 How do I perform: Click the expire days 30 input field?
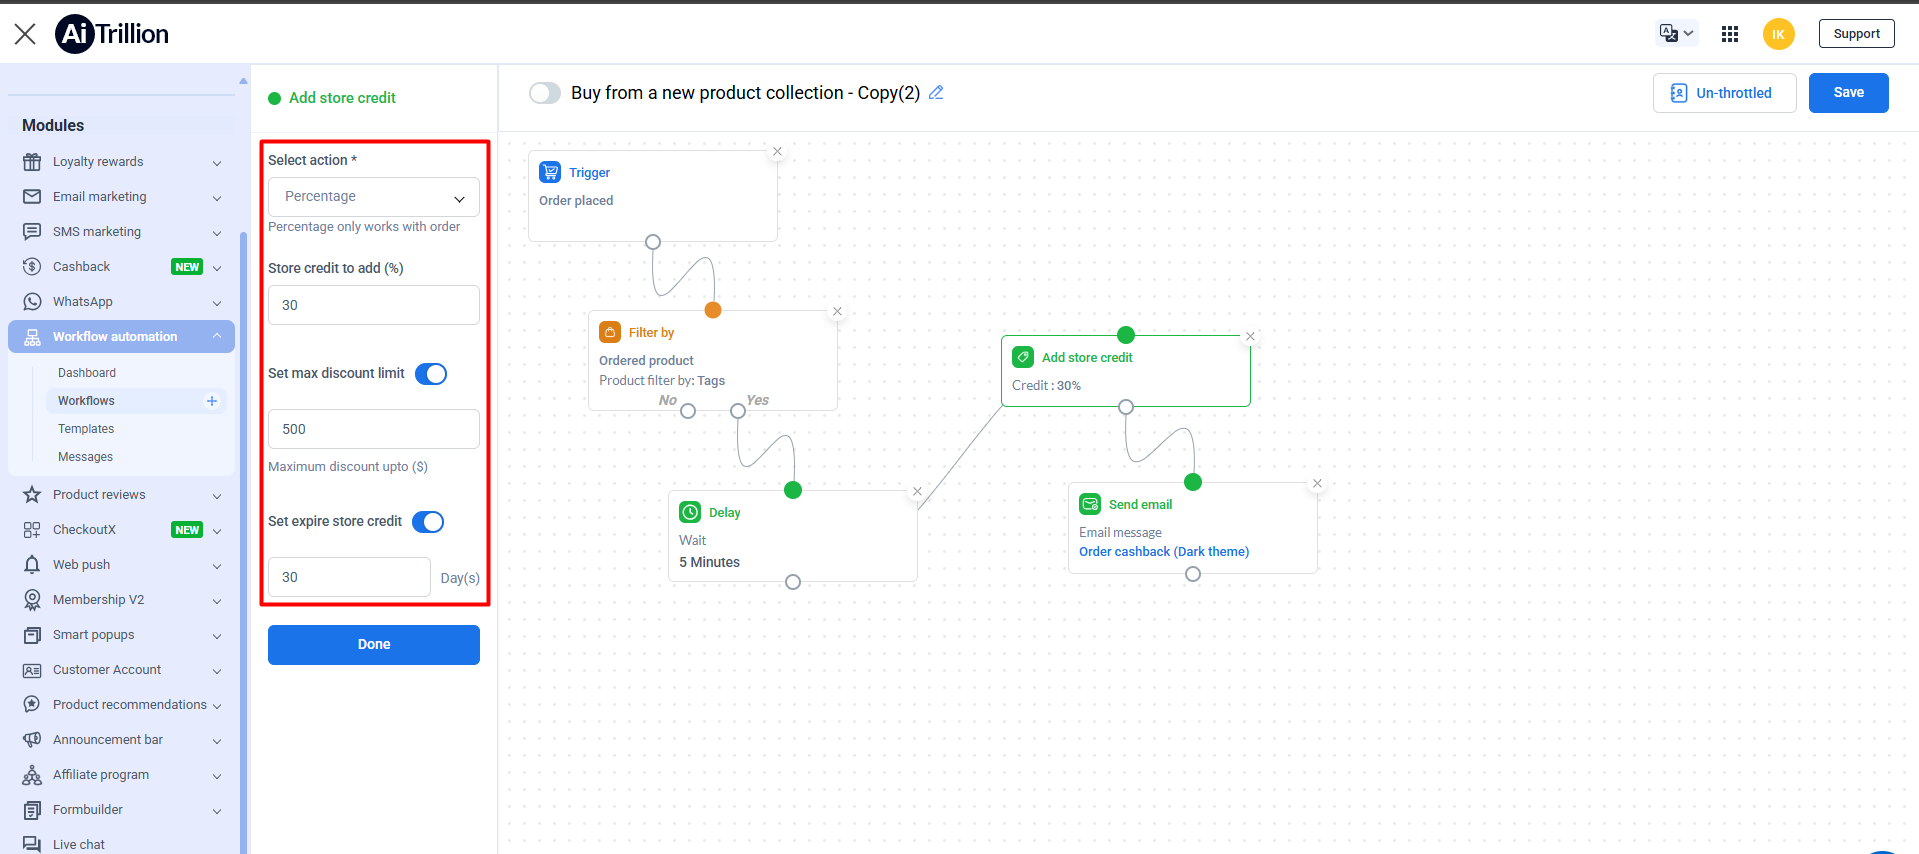pos(349,577)
